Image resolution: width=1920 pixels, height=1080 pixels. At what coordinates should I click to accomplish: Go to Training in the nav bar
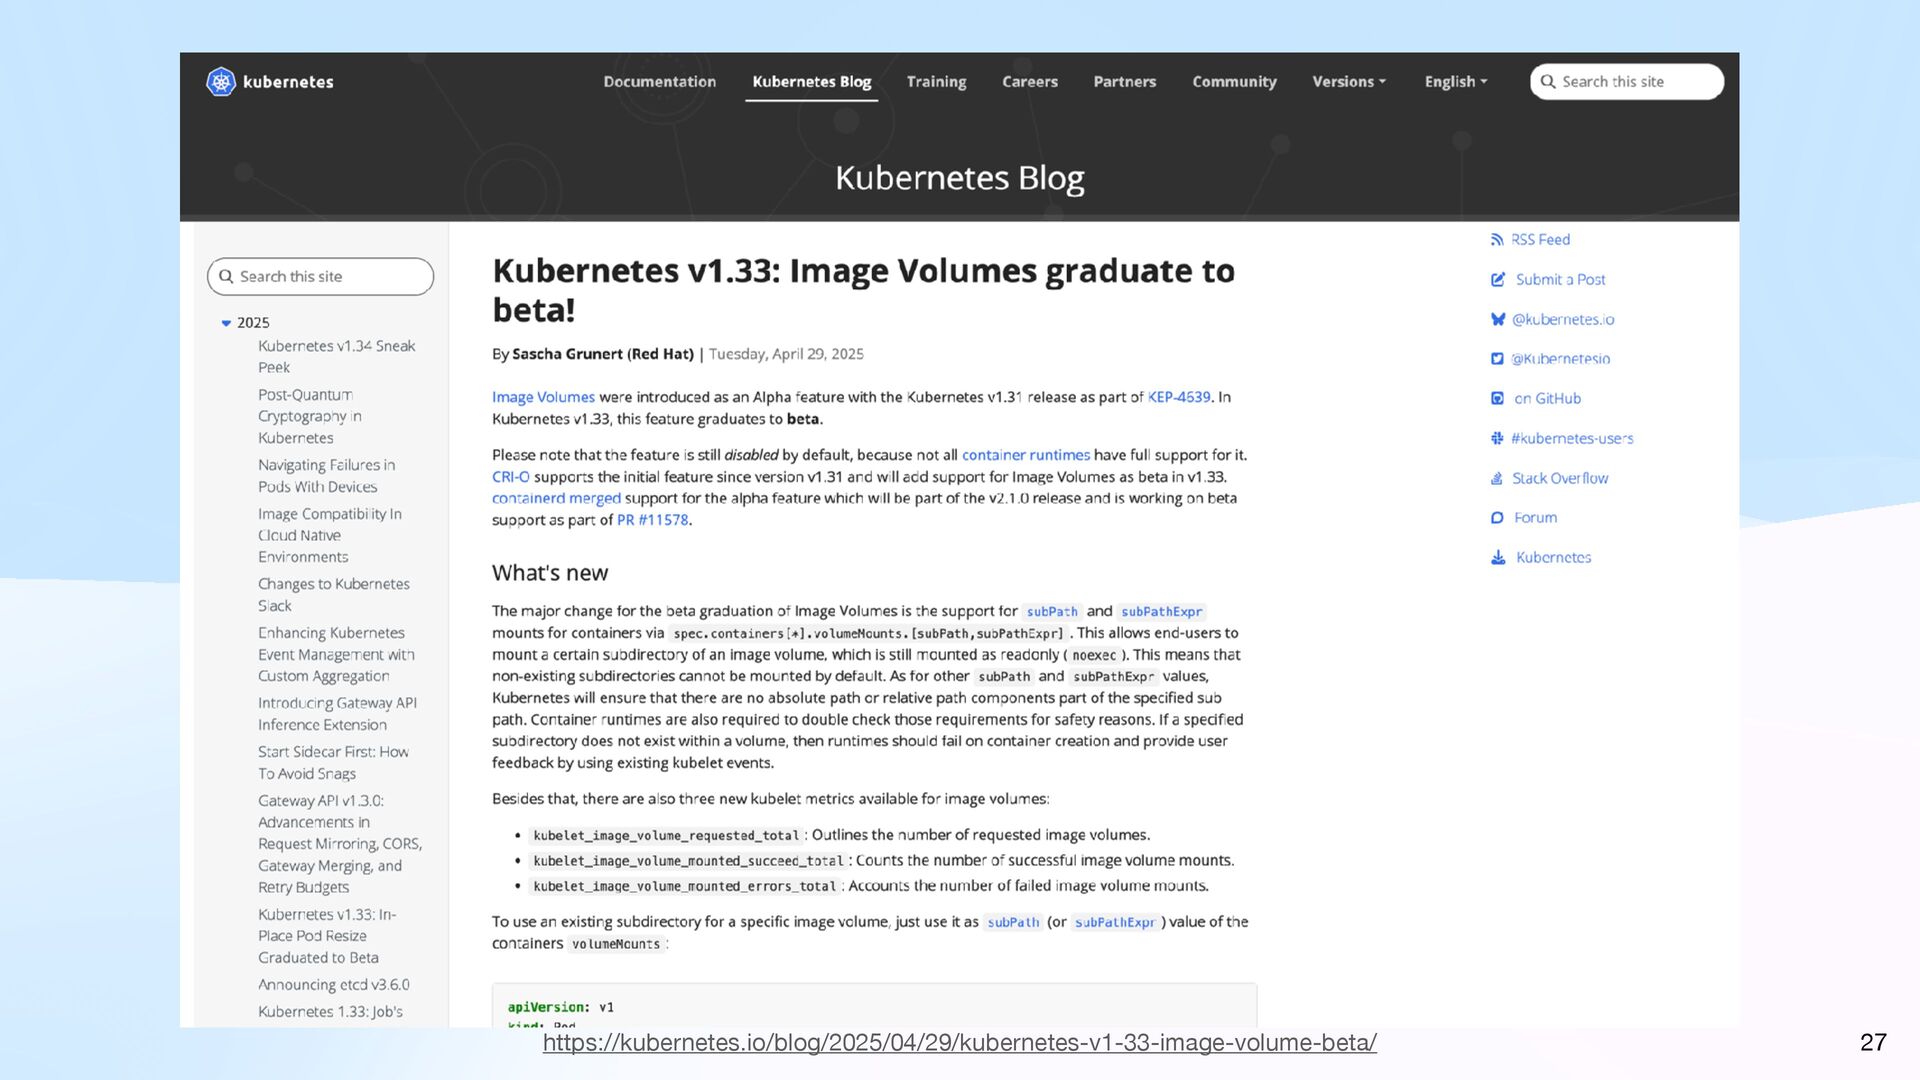click(936, 82)
